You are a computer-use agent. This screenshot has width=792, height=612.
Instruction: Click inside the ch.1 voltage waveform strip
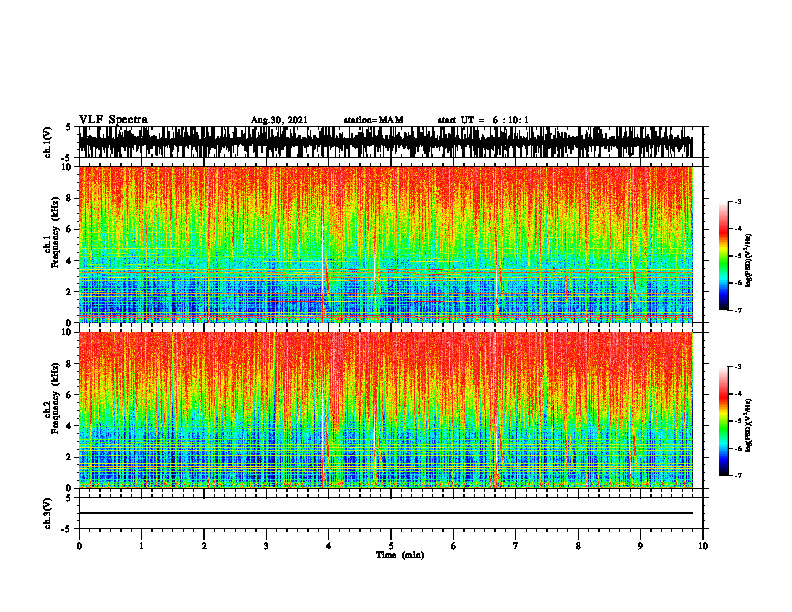pyautogui.click(x=385, y=142)
